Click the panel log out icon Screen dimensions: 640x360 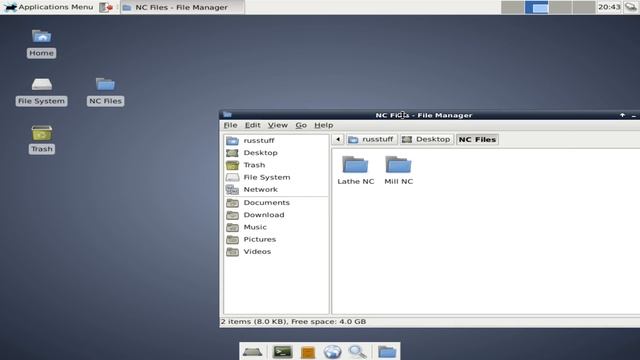pyautogui.click(x=106, y=7)
